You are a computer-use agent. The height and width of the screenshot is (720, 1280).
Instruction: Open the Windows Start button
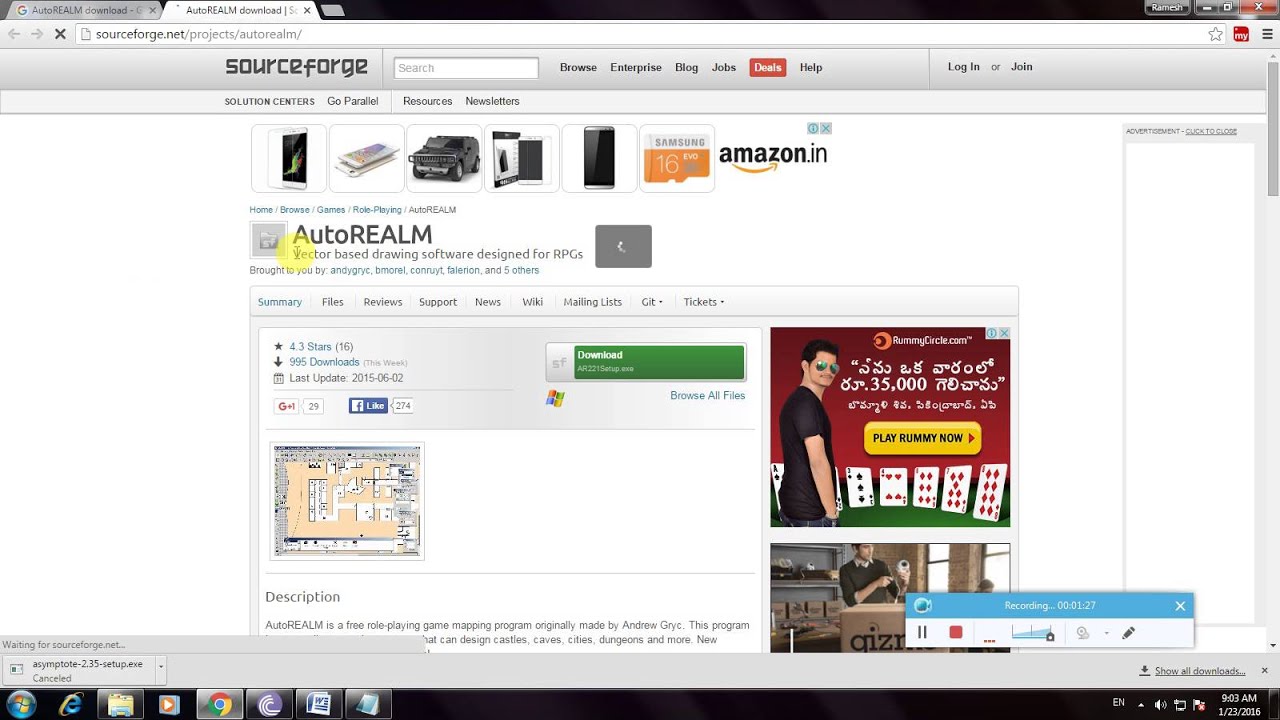pyautogui.click(x=20, y=705)
